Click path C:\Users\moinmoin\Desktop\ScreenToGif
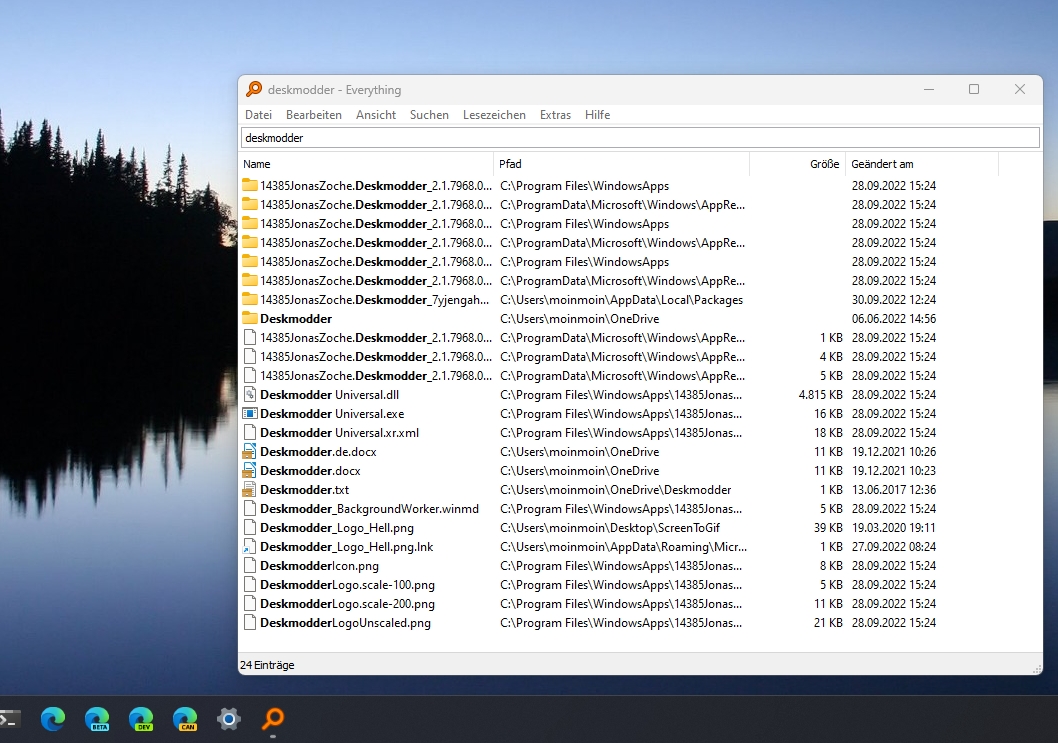The width and height of the screenshot is (1058, 743). 610,528
